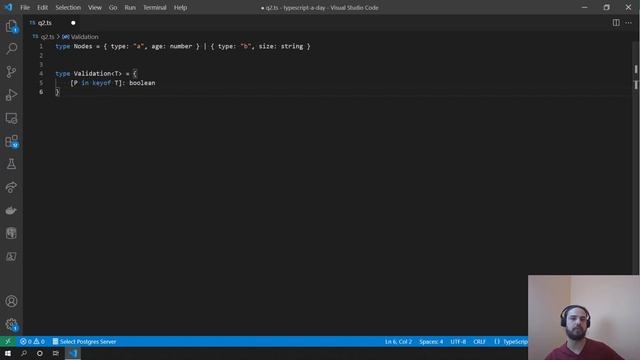640x360 pixels.
Task: Click the remote window indicator in status bar
Action: pyautogui.click(x=8, y=342)
